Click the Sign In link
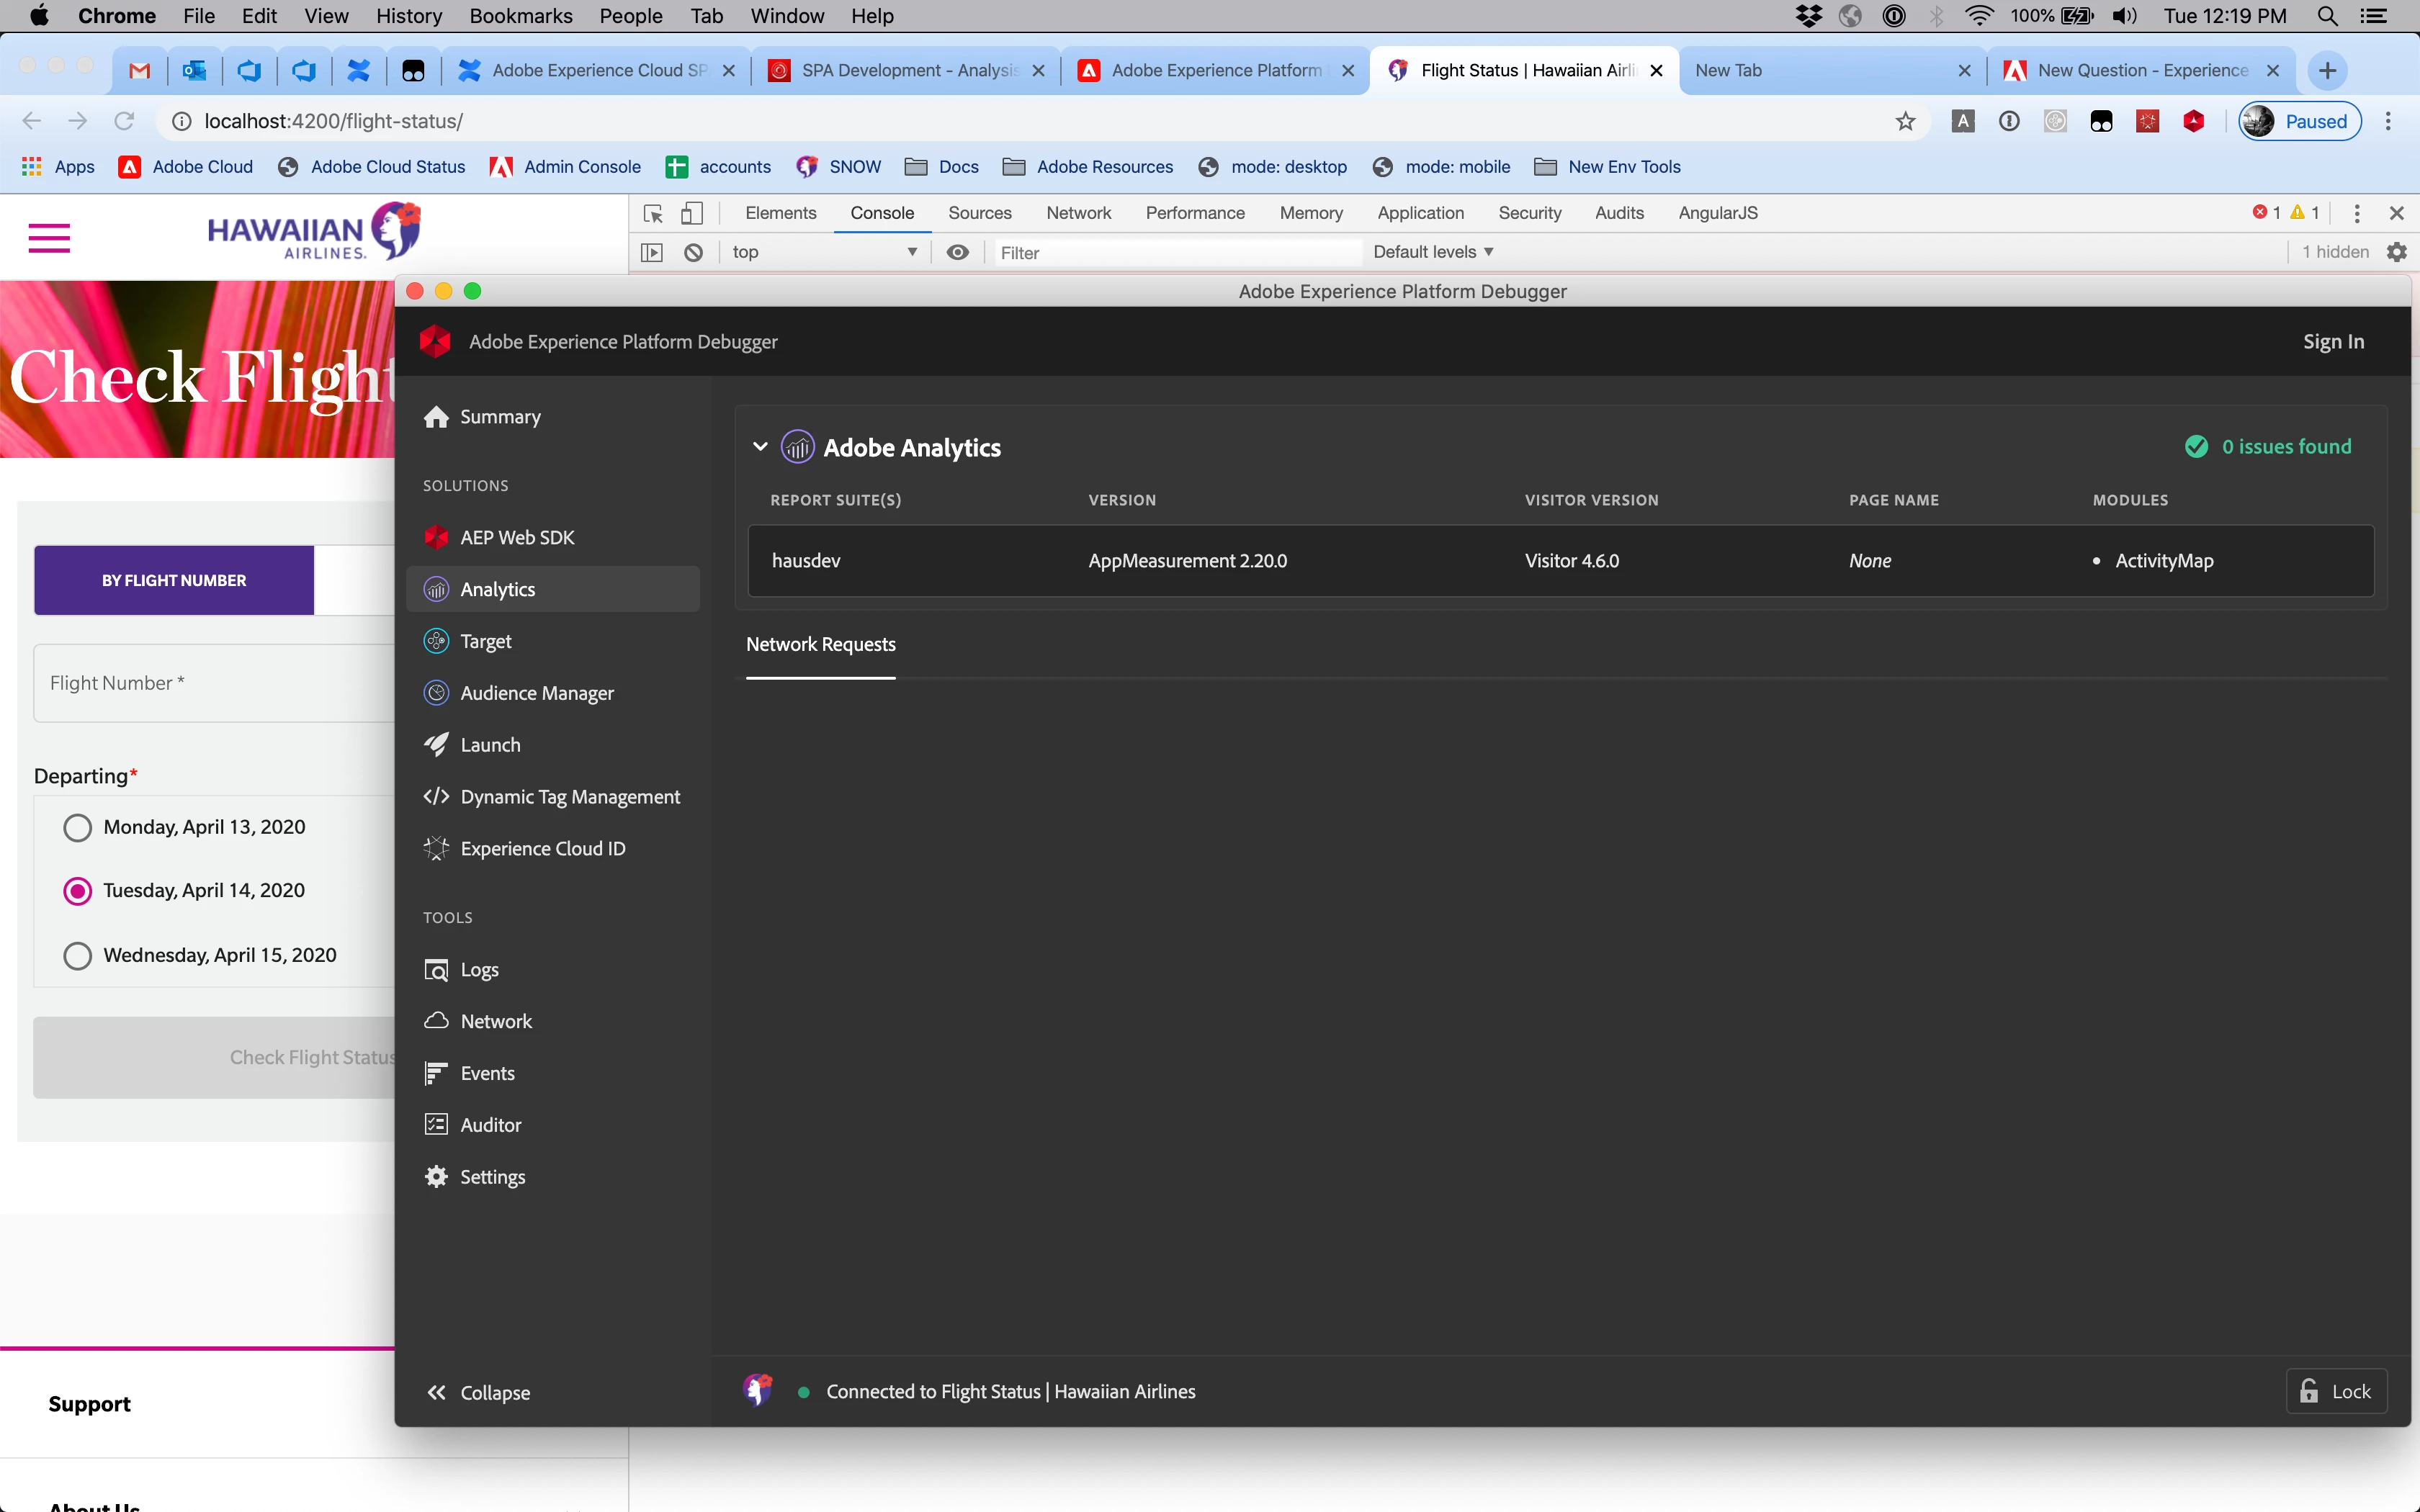This screenshot has width=2420, height=1512. [x=2333, y=341]
